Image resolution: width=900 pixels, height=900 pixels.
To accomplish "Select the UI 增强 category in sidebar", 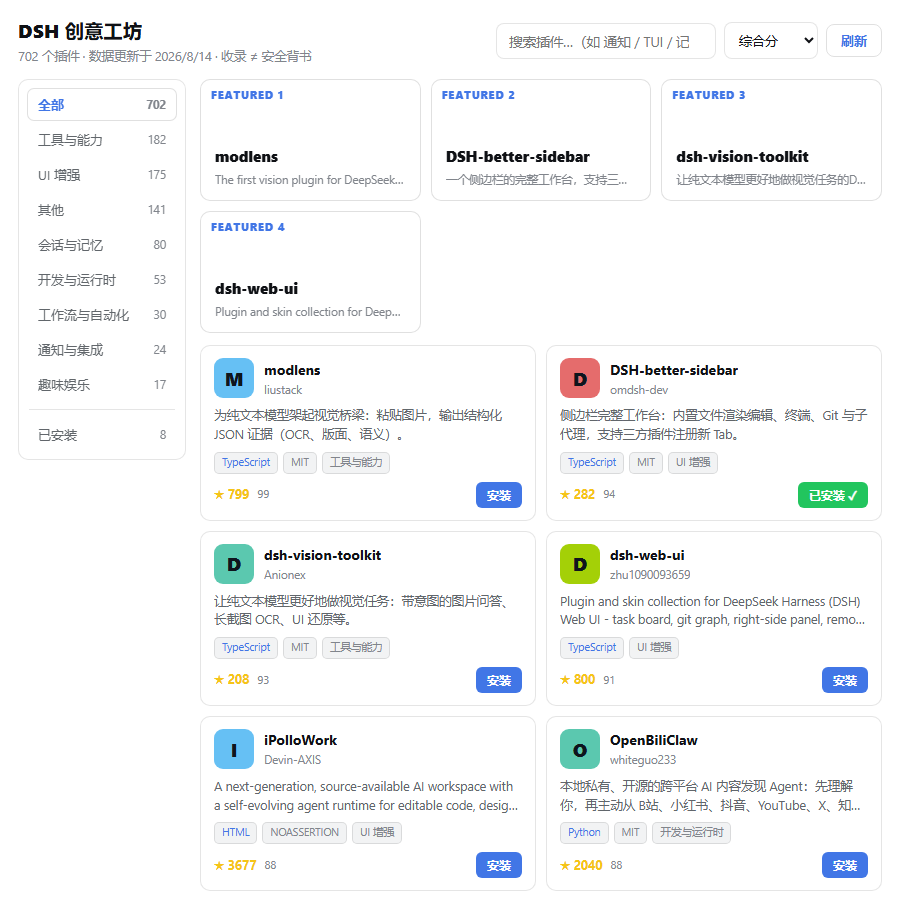I will (102, 174).
